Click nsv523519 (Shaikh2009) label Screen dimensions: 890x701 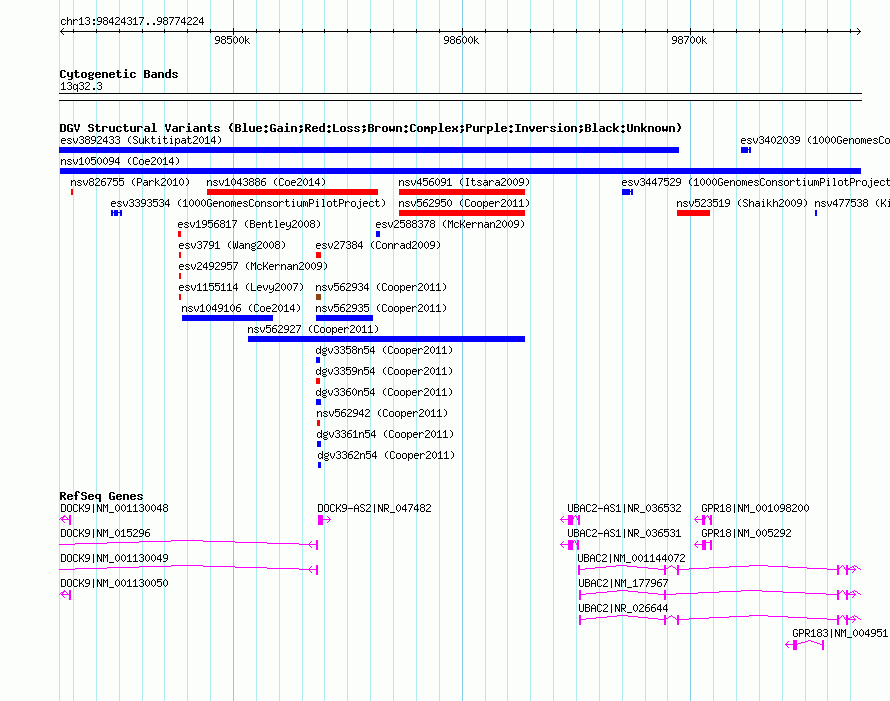tap(742, 203)
